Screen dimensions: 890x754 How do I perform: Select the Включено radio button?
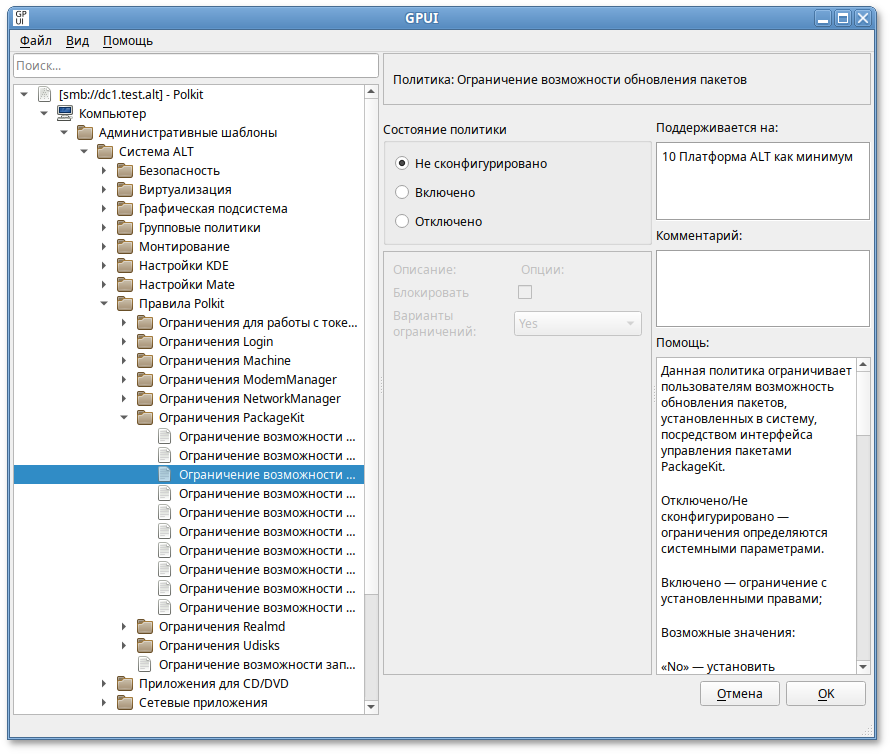tap(402, 192)
